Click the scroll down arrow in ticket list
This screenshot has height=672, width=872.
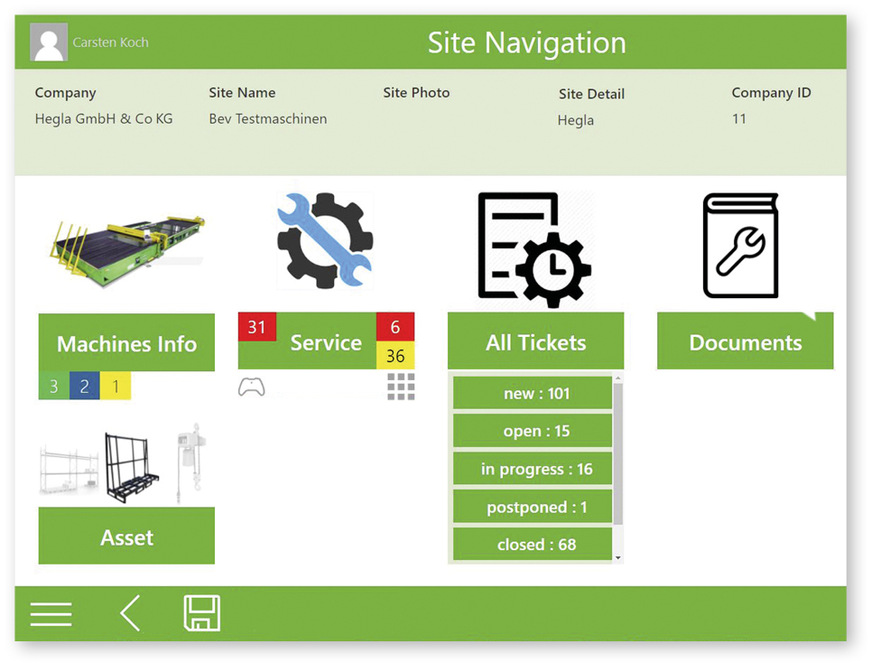tap(618, 557)
